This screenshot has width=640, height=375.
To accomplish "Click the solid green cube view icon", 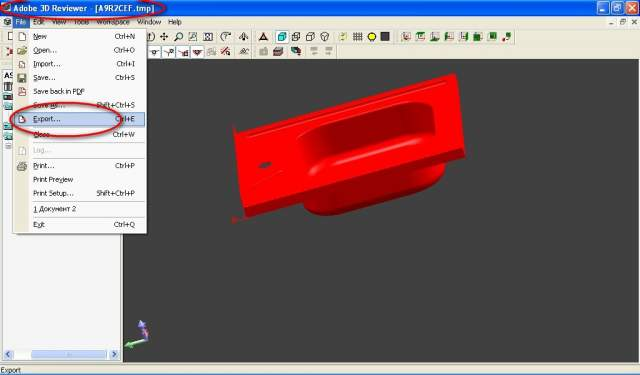I will [x=478, y=37].
